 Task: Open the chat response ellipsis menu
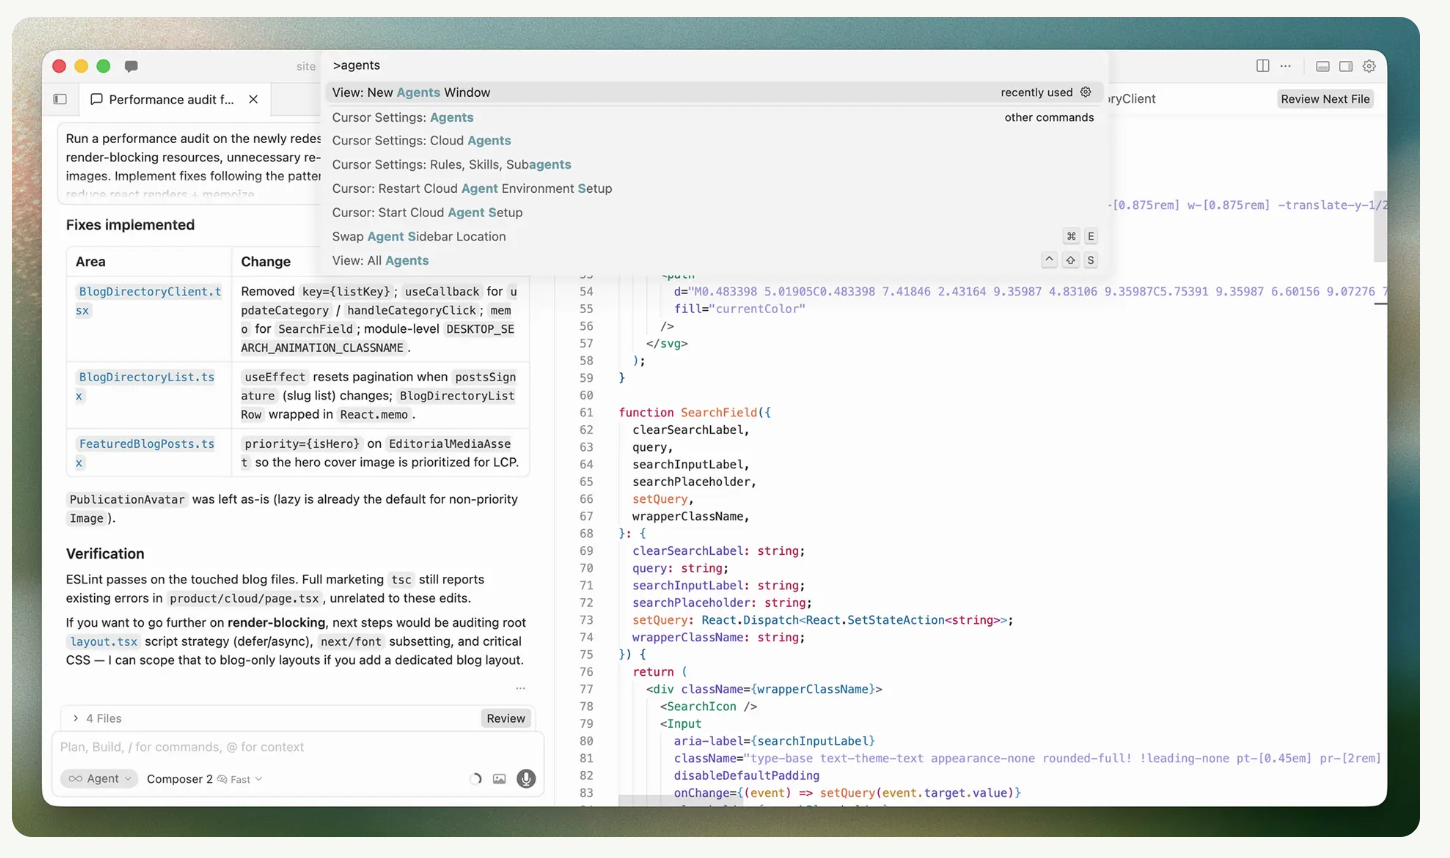pyautogui.click(x=520, y=689)
